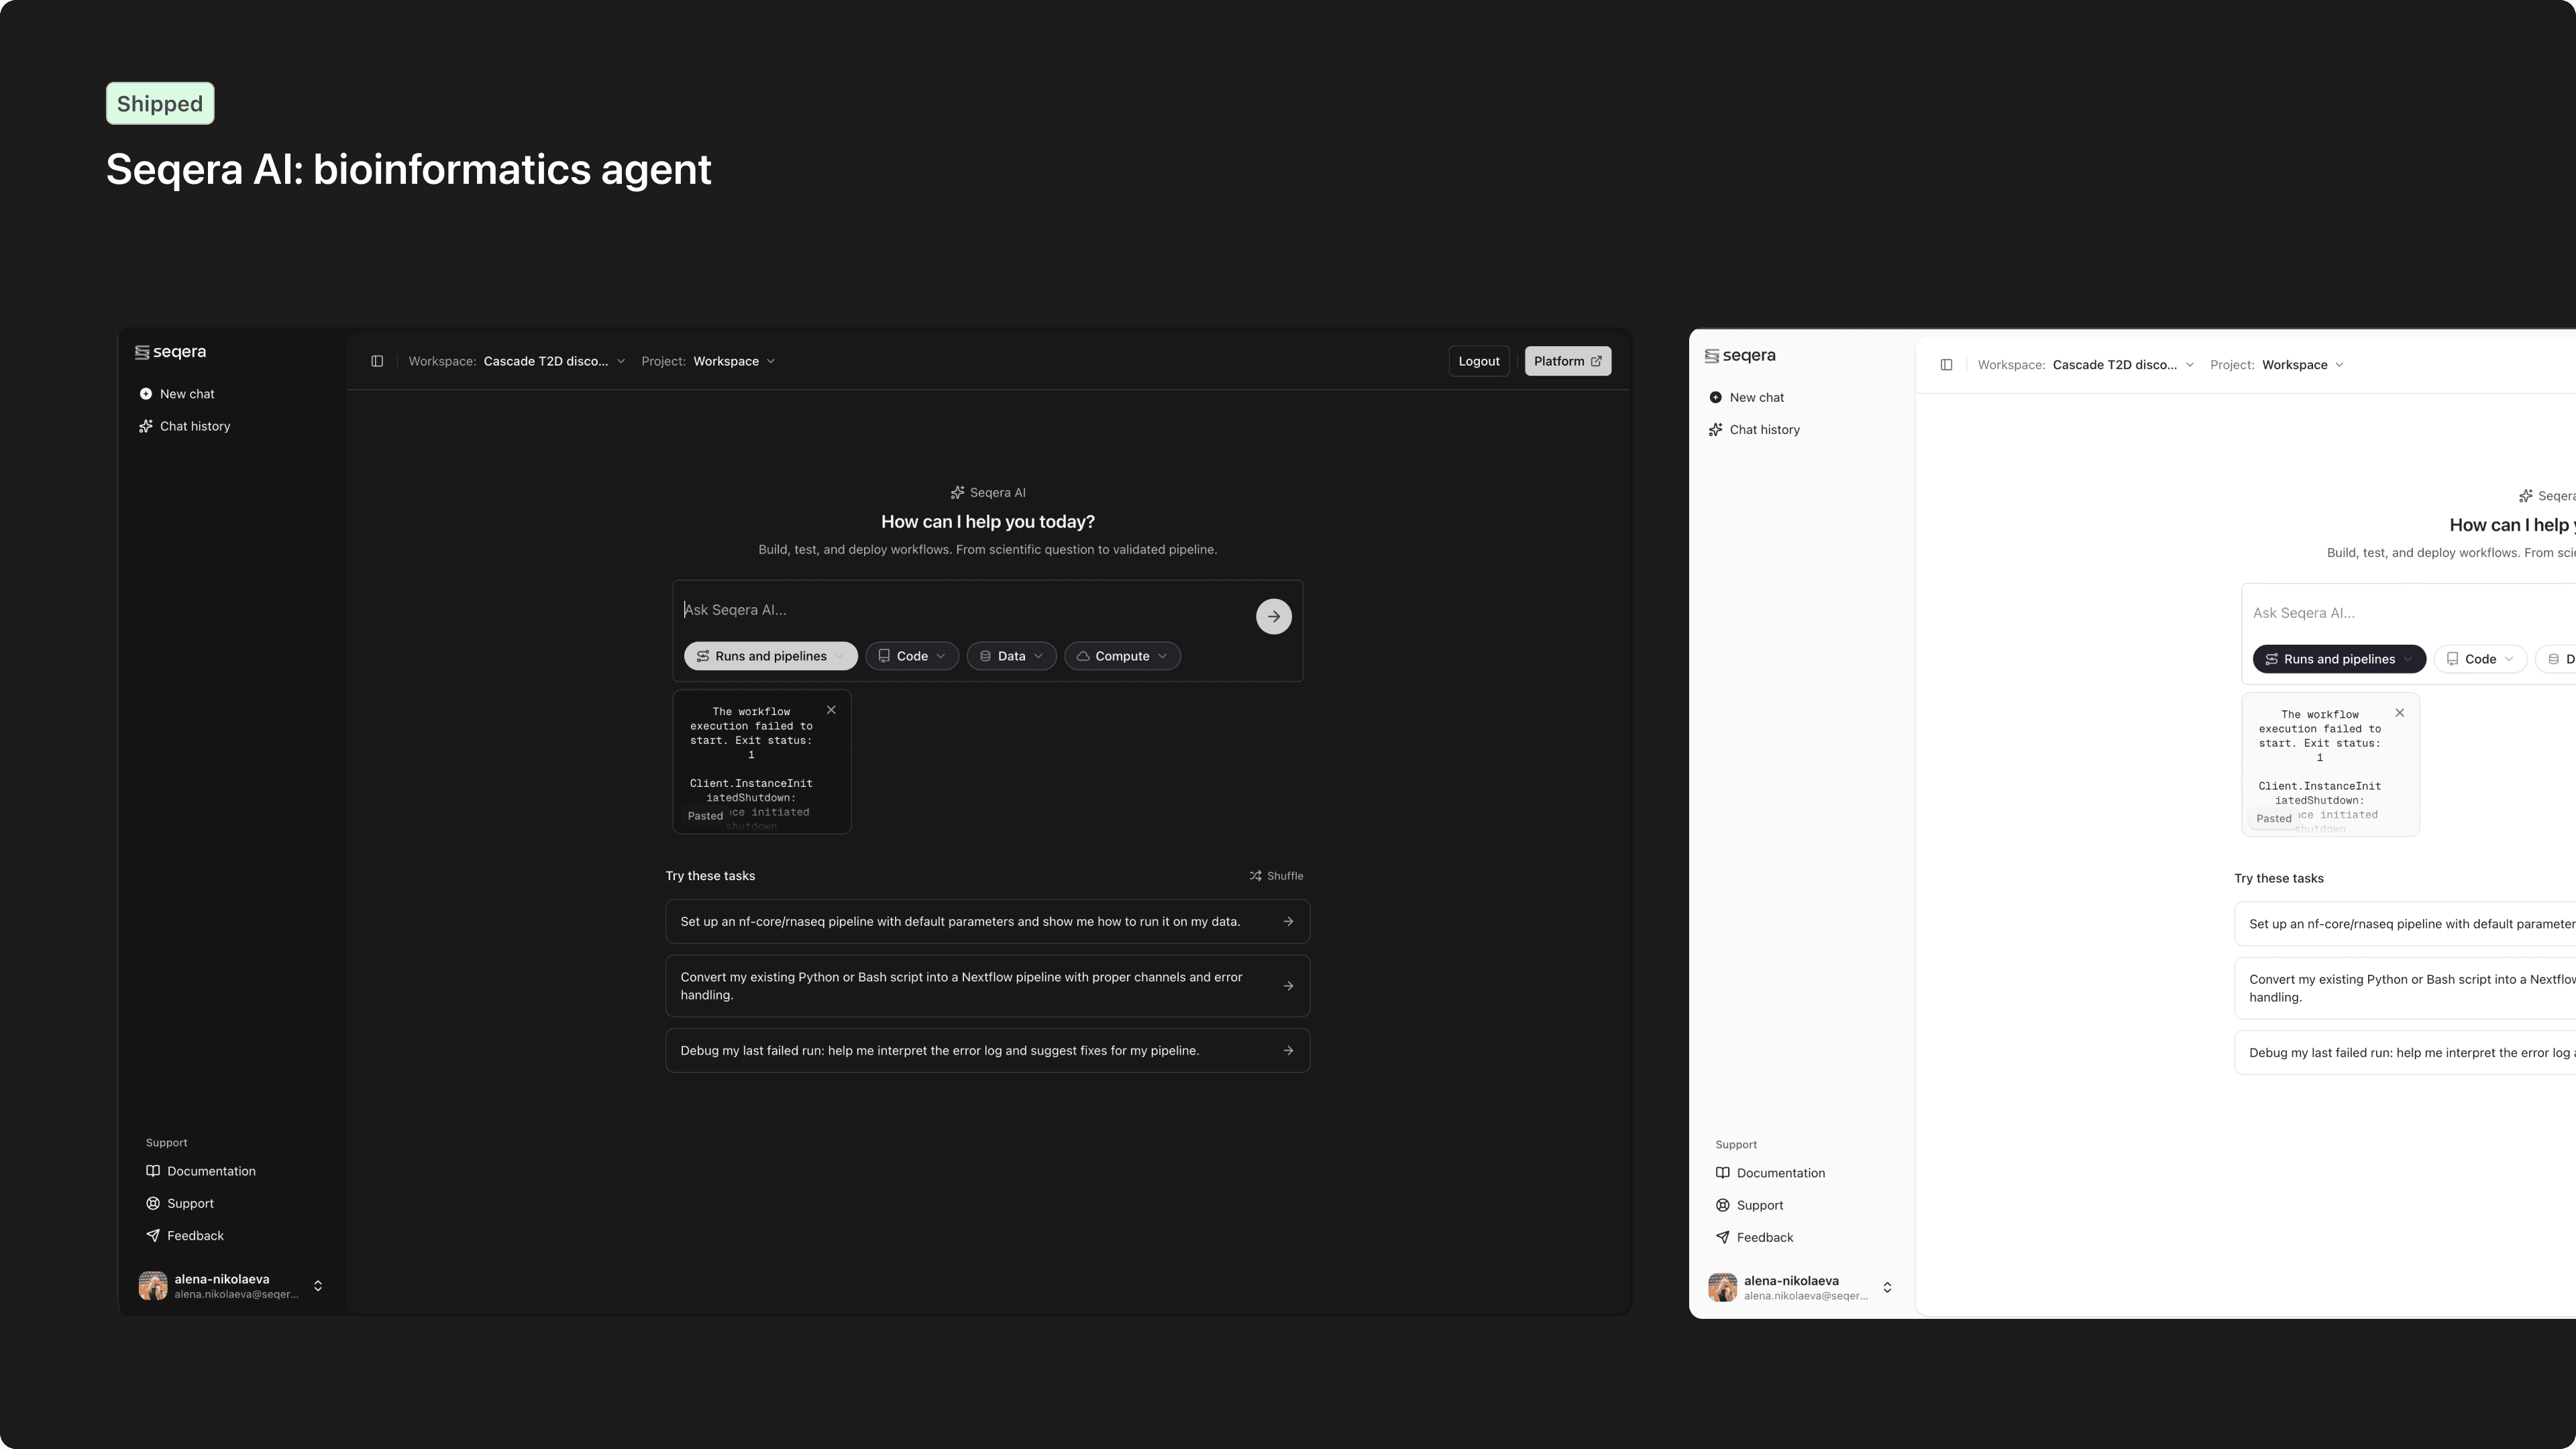Expand Runs and pipelines chip in dark window
The image size is (2576, 1449).
point(771,656)
